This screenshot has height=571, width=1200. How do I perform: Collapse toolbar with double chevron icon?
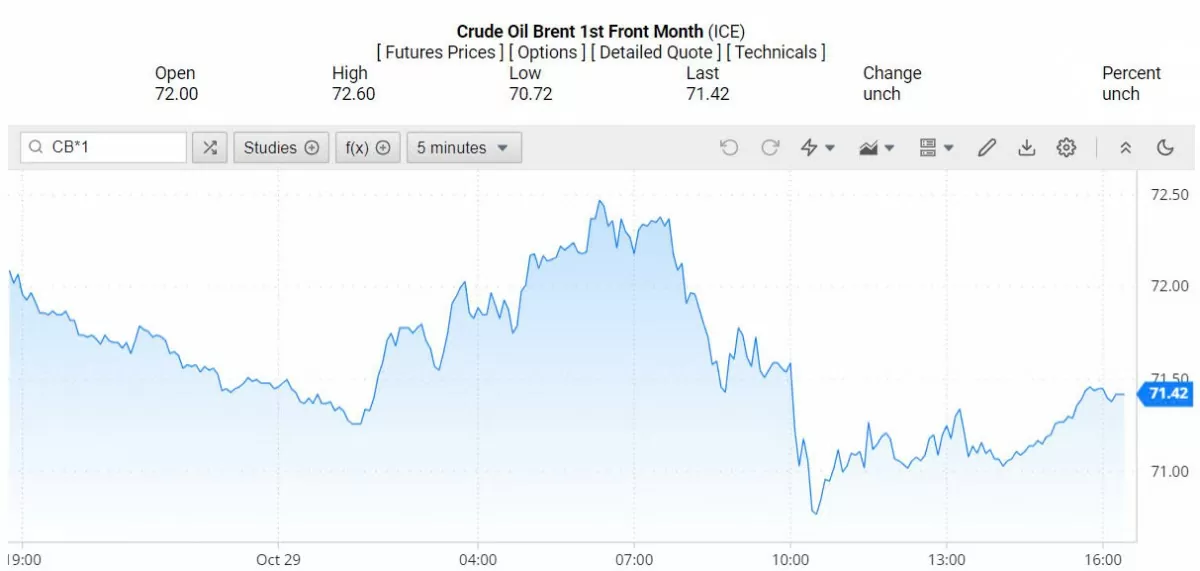point(1125,148)
